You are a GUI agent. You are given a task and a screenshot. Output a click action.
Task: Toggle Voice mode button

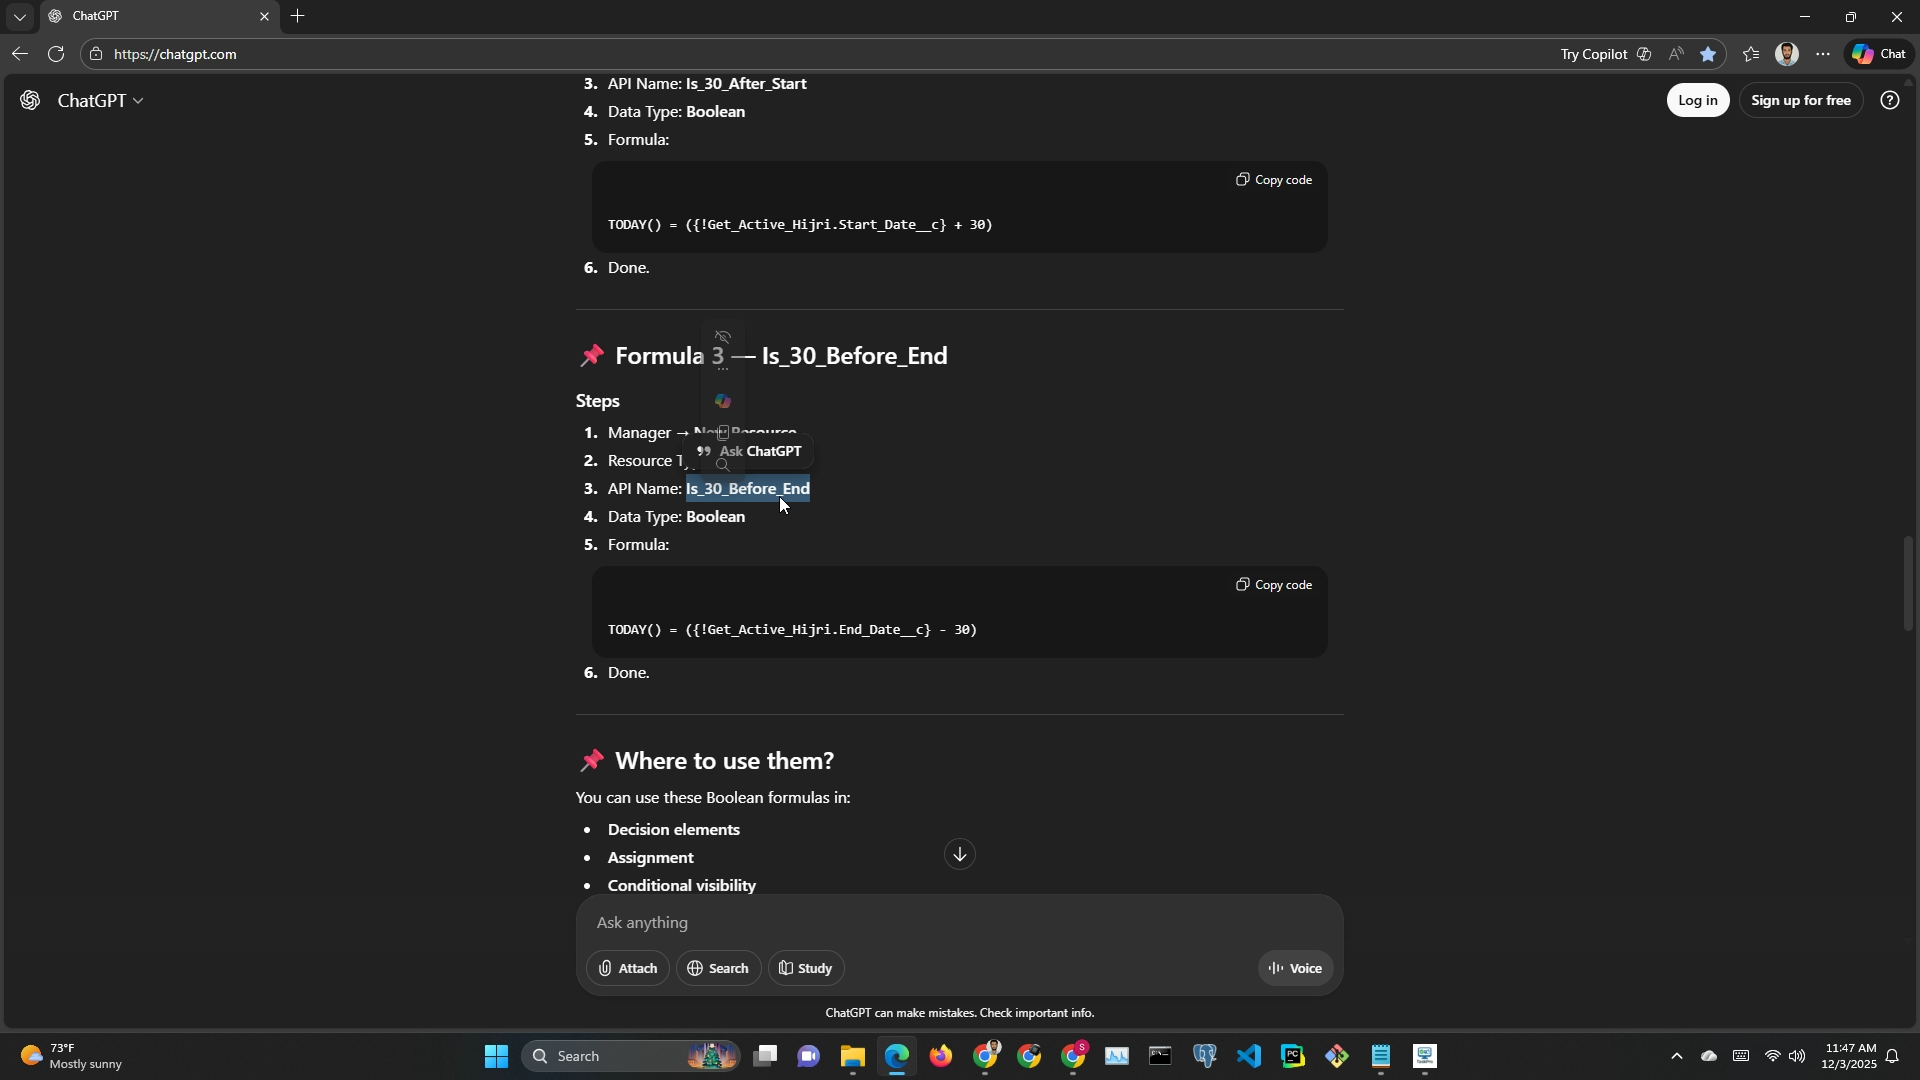coord(1295,969)
